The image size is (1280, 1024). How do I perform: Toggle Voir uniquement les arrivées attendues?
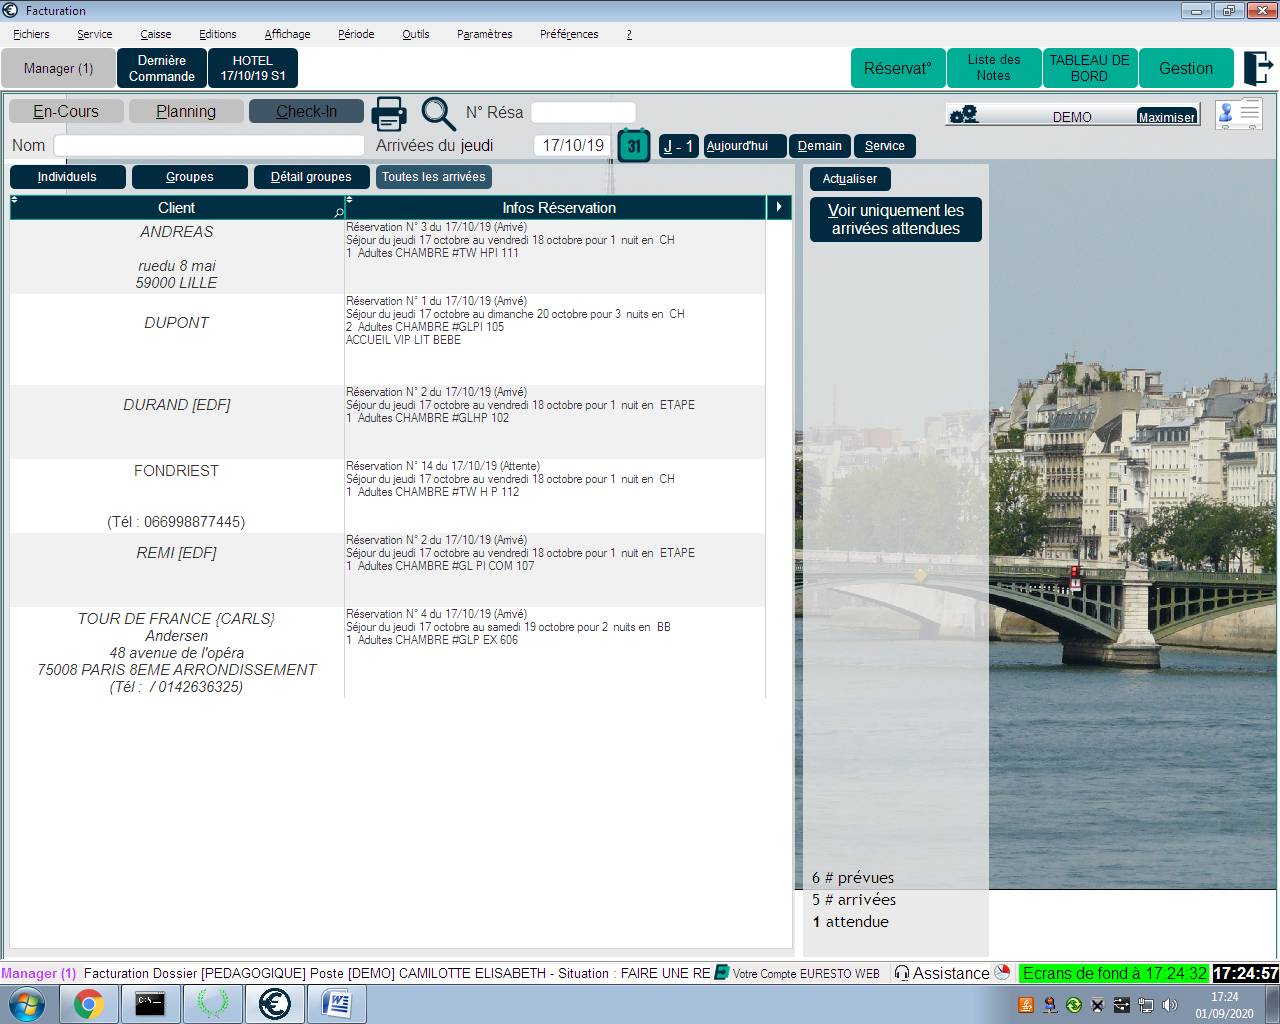coord(895,219)
